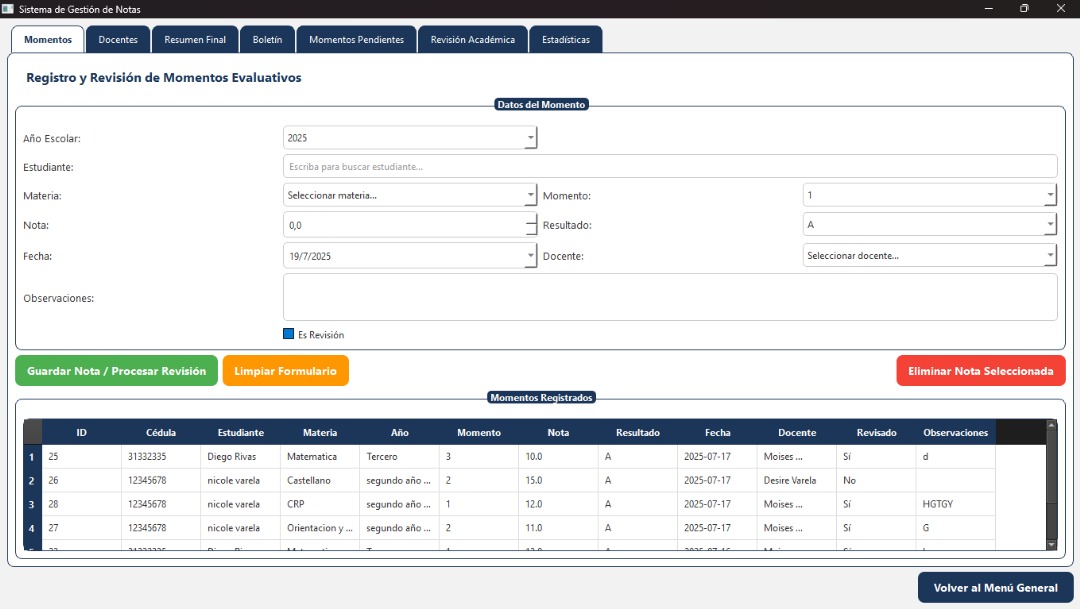
Task: Click the Observaciones text area
Action: click(x=669, y=297)
